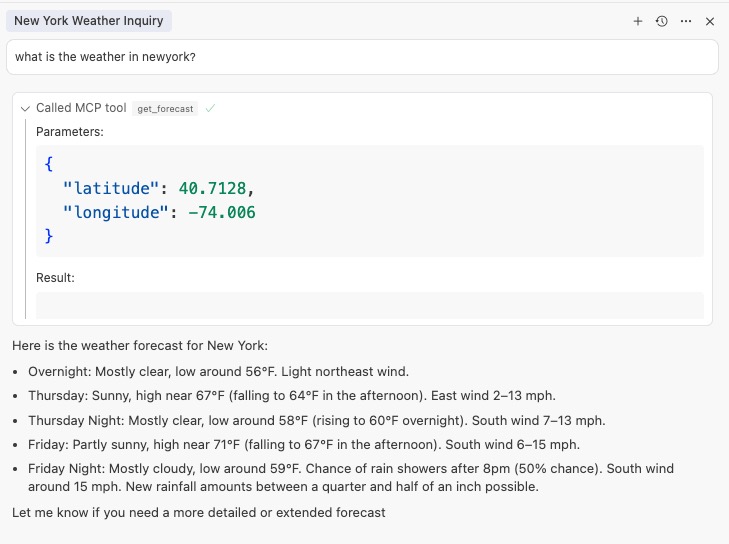The height and width of the screenshot is (544, 729).
Task: Click 'Let me know if you need' closing text
Action: (x=198, y=512)
